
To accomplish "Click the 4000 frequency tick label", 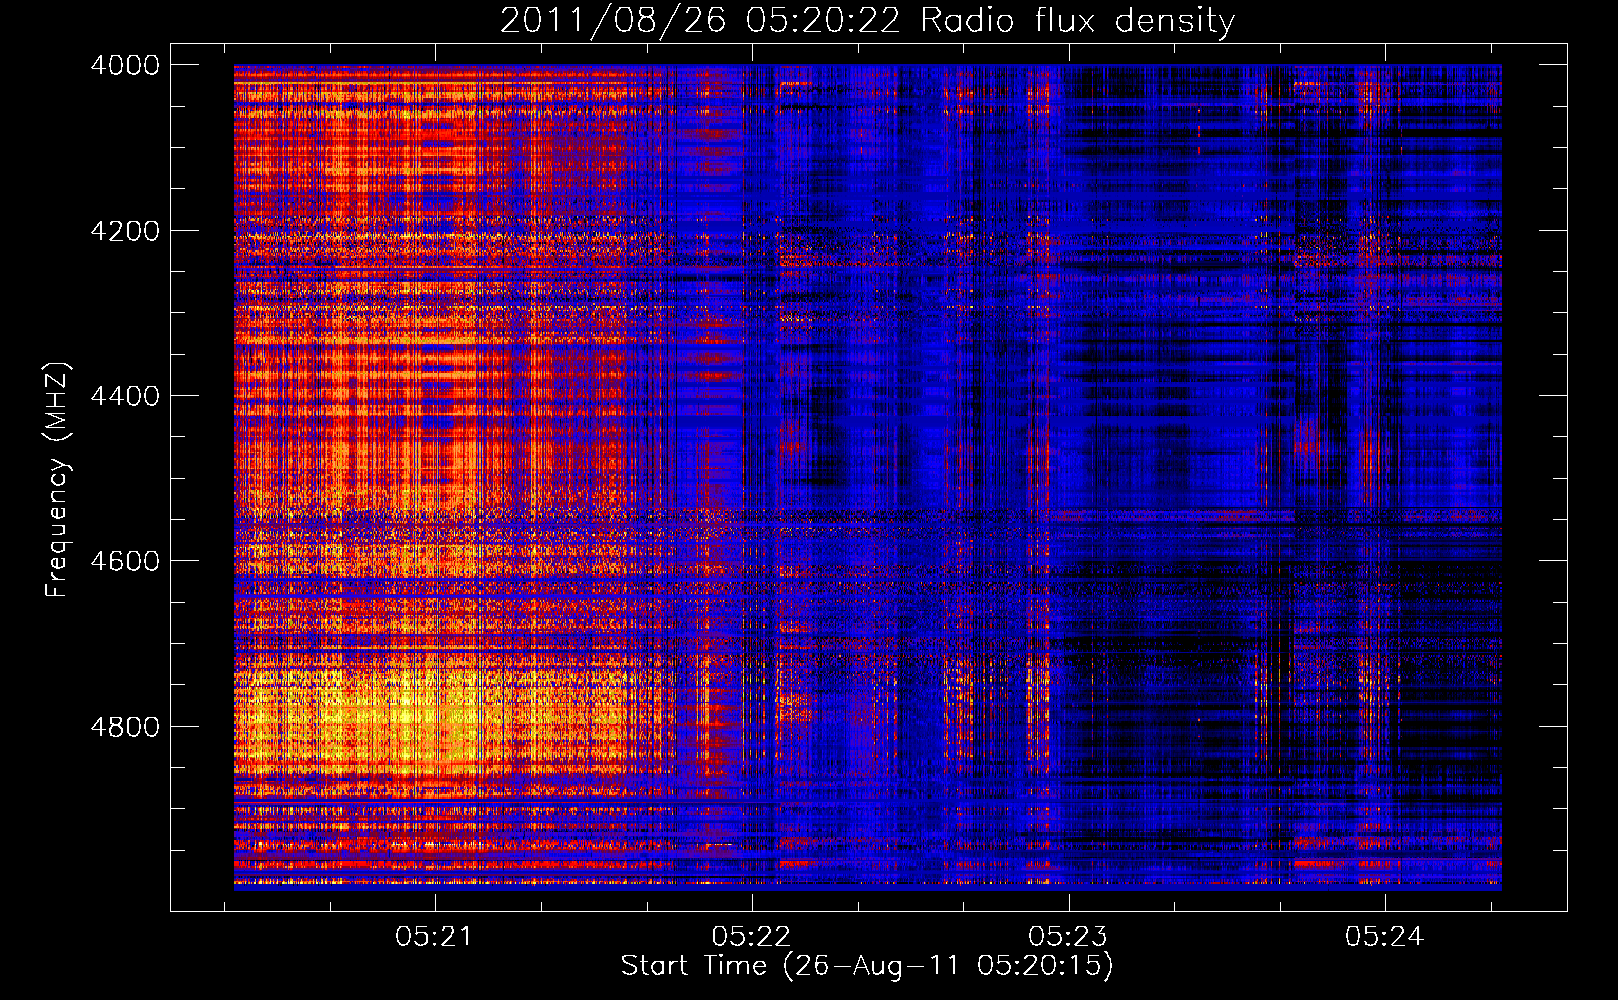I will click(125, 65).
